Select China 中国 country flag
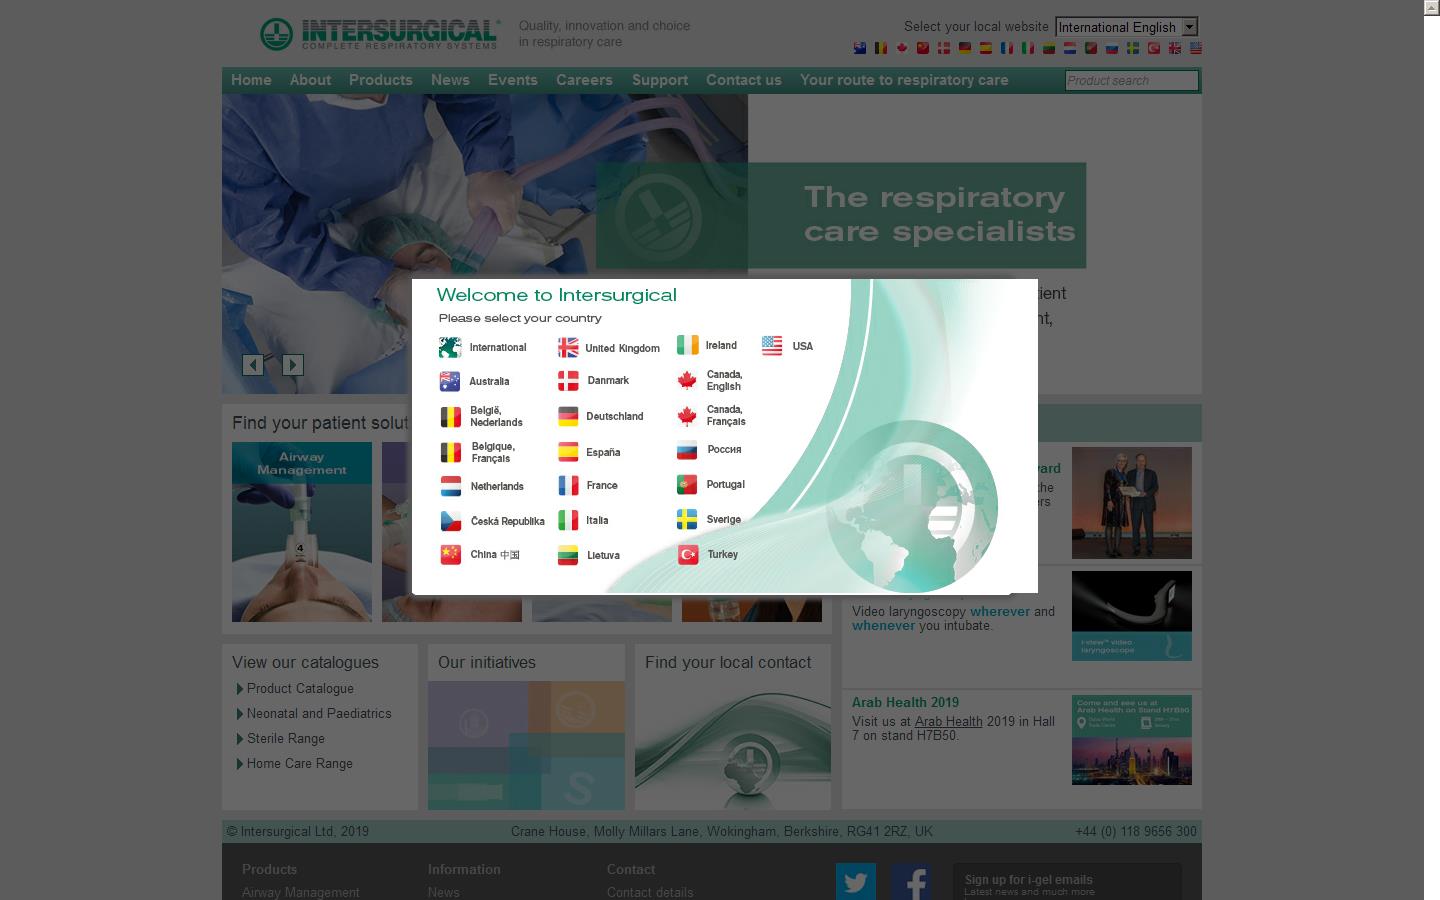1440x900 pixels. coord(452,554)
